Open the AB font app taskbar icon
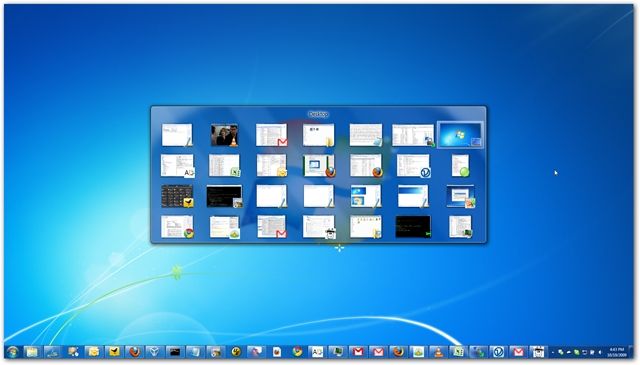 318,352
